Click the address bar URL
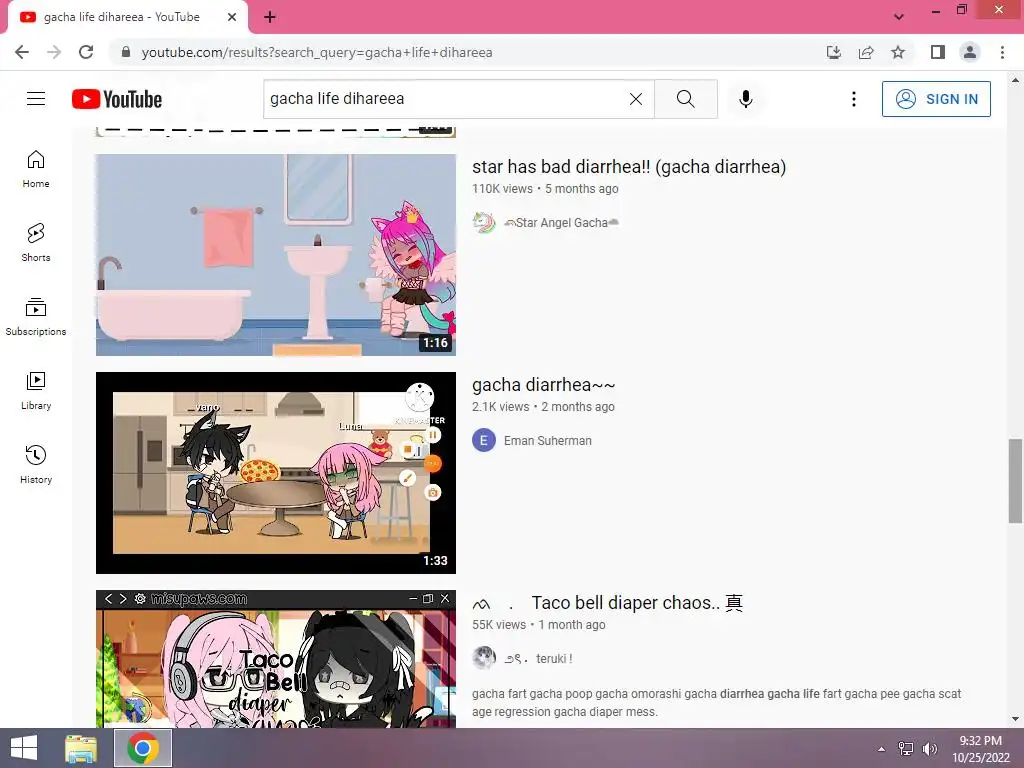This screenshot has height=768, width=1024. point(317,52)
